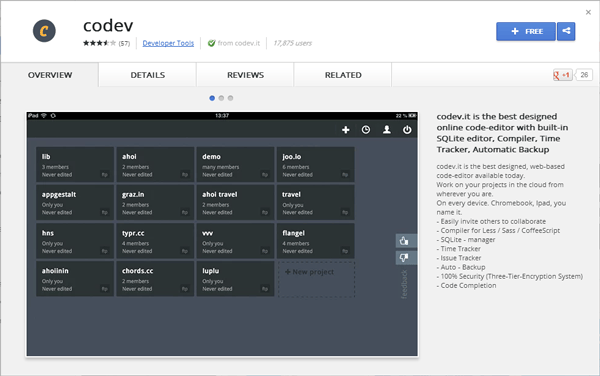Open the joo.io project tile

[316, 164]
